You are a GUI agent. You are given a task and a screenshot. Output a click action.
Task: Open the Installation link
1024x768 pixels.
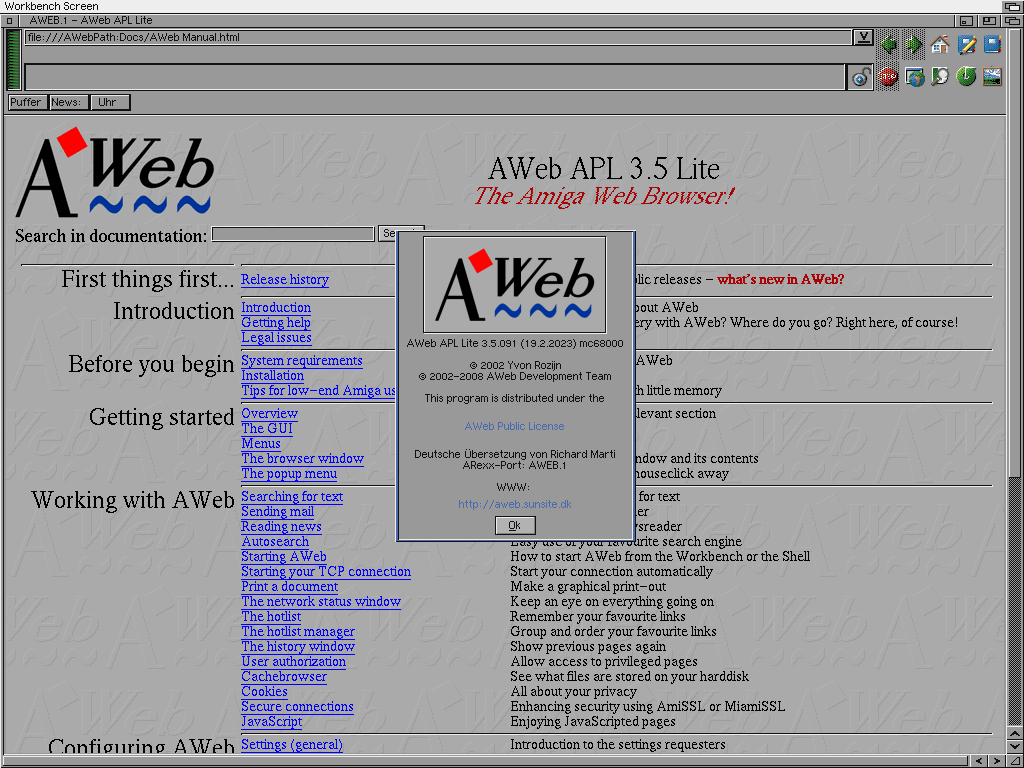point(272,376)
